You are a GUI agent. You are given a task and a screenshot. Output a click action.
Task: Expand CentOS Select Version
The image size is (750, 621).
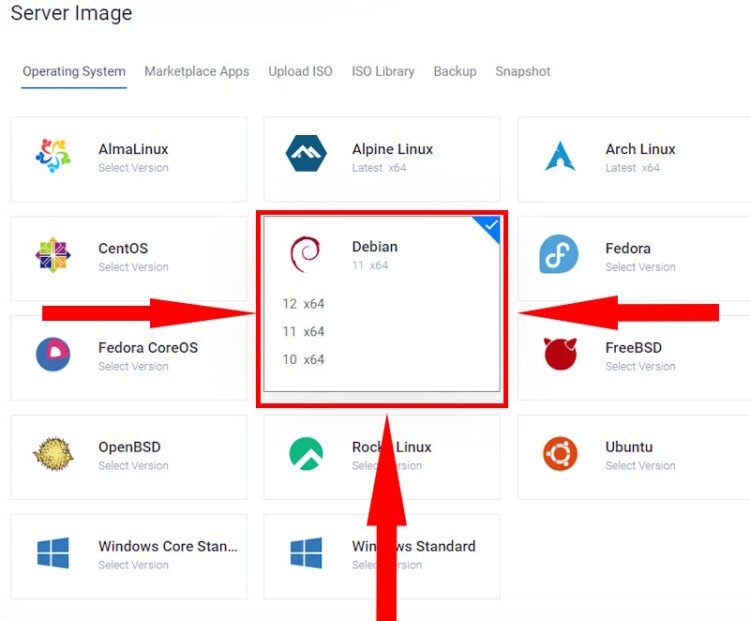click(133, 267)
